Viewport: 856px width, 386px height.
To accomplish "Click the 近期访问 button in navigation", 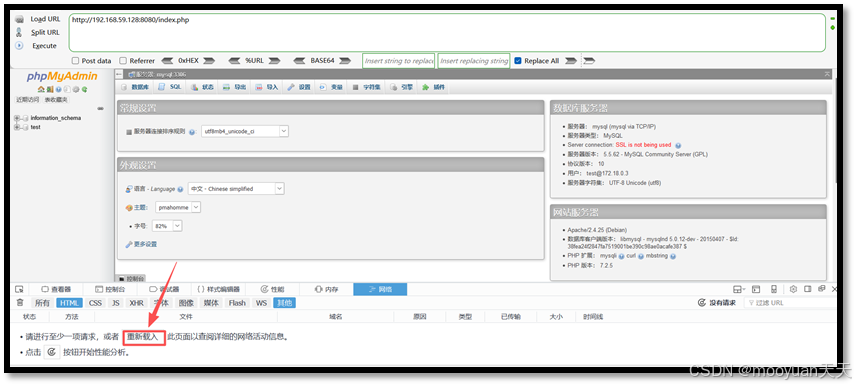I will tap(27, 100).
